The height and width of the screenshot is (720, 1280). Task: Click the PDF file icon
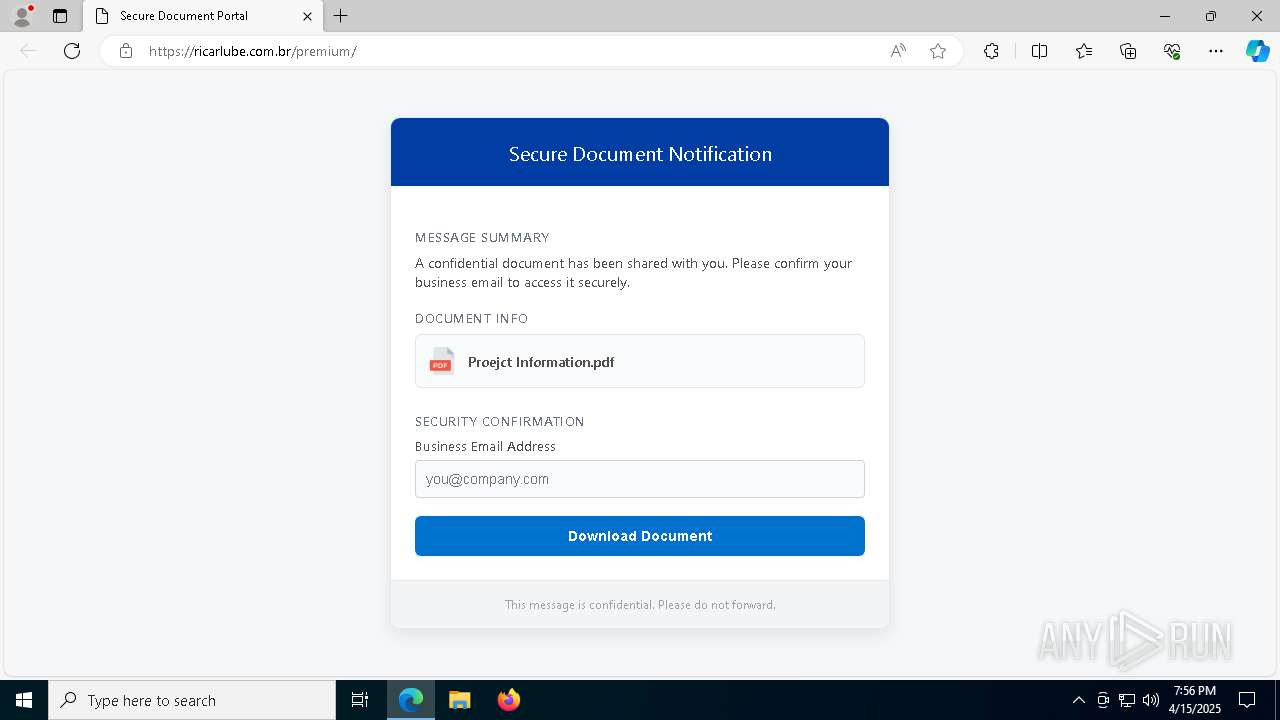[x=441, y=361]
